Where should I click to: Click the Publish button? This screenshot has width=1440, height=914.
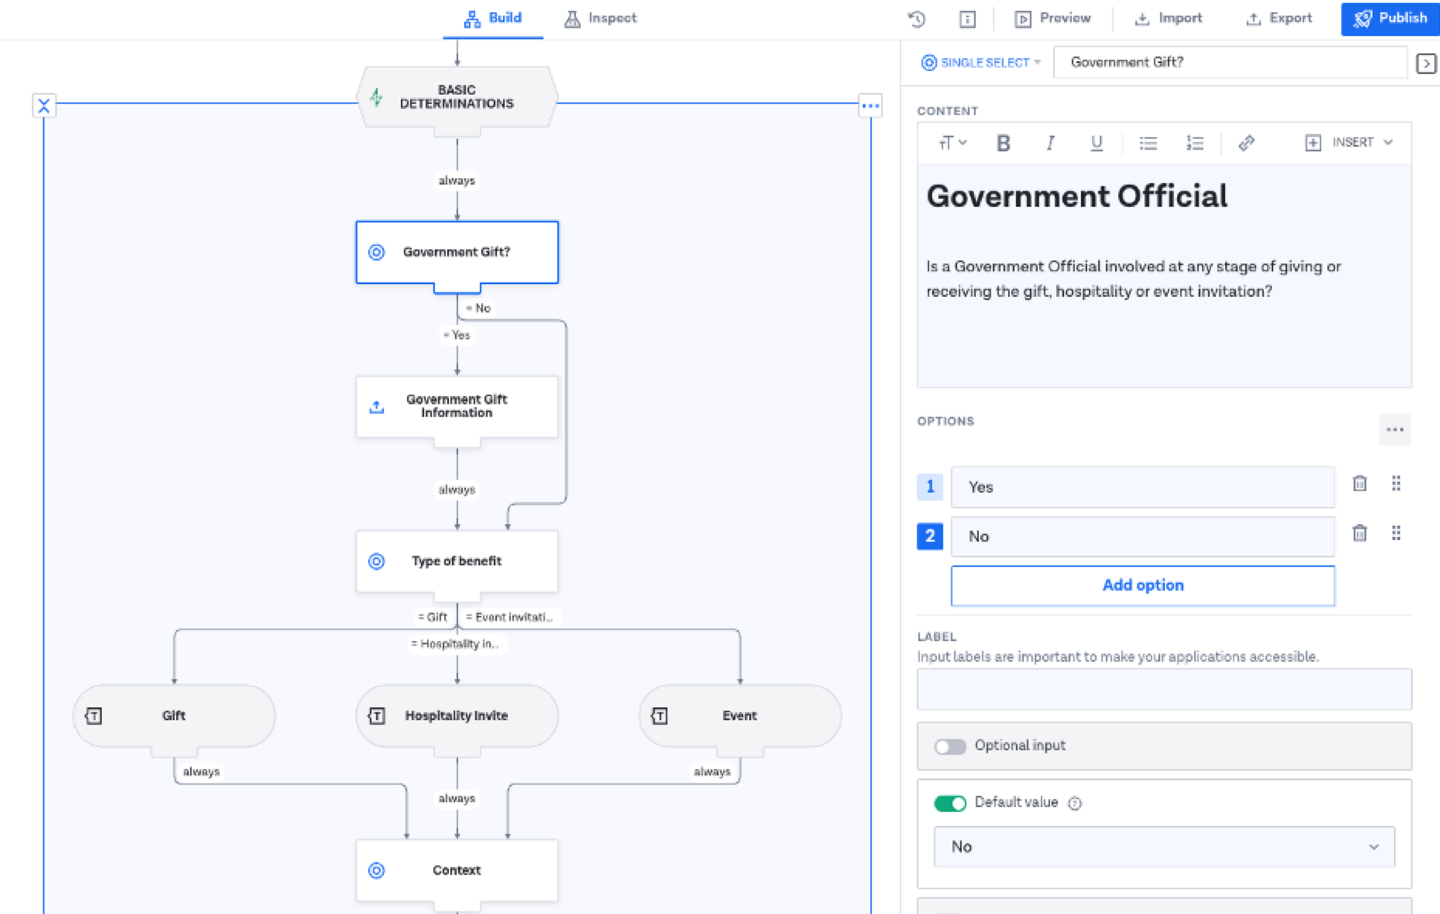1390,18
